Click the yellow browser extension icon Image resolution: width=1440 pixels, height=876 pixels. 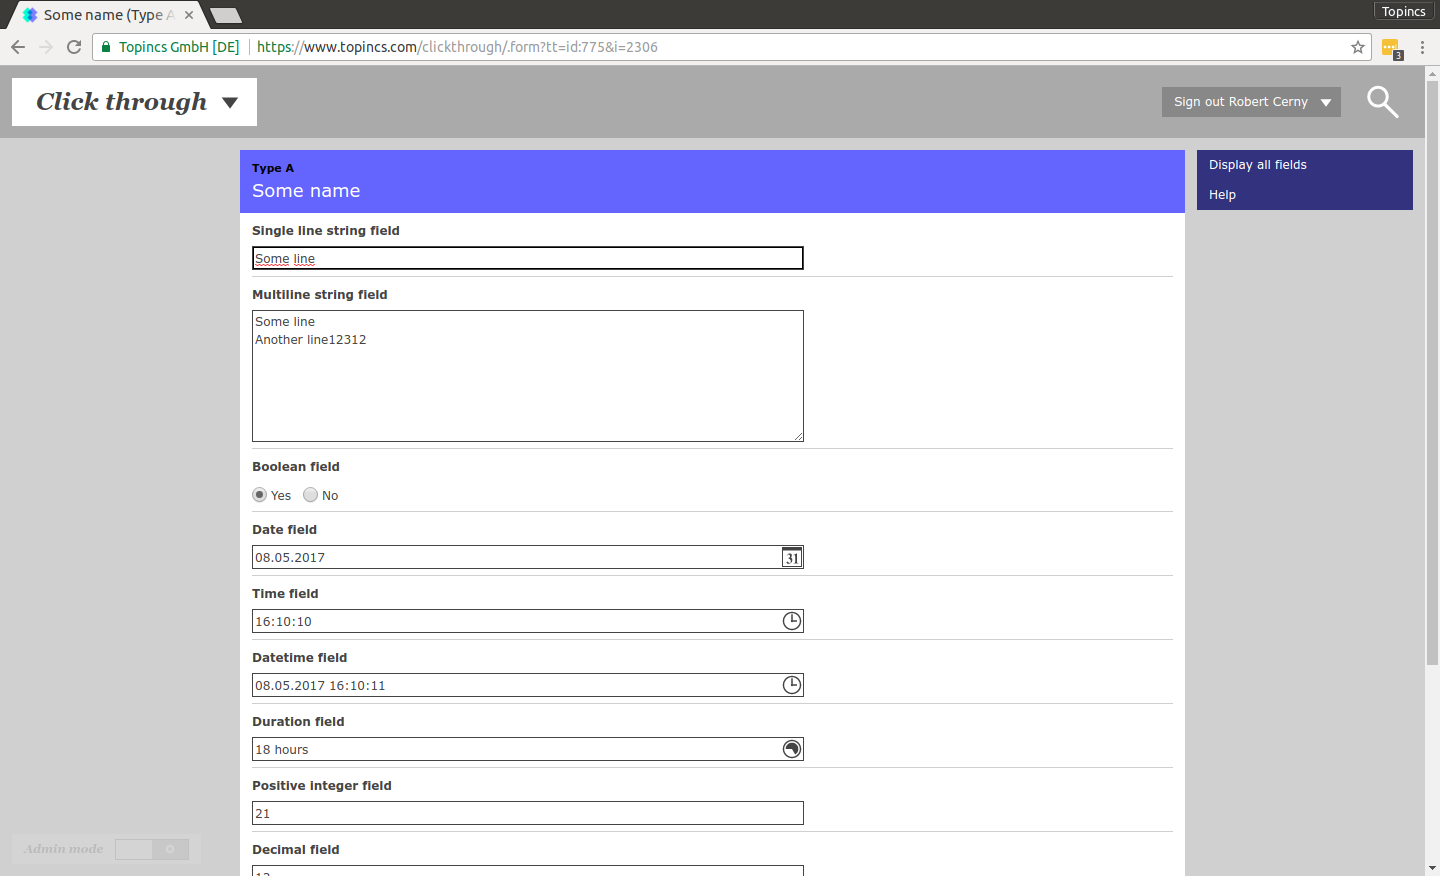pyautogui.click(x=1390, y=47)
